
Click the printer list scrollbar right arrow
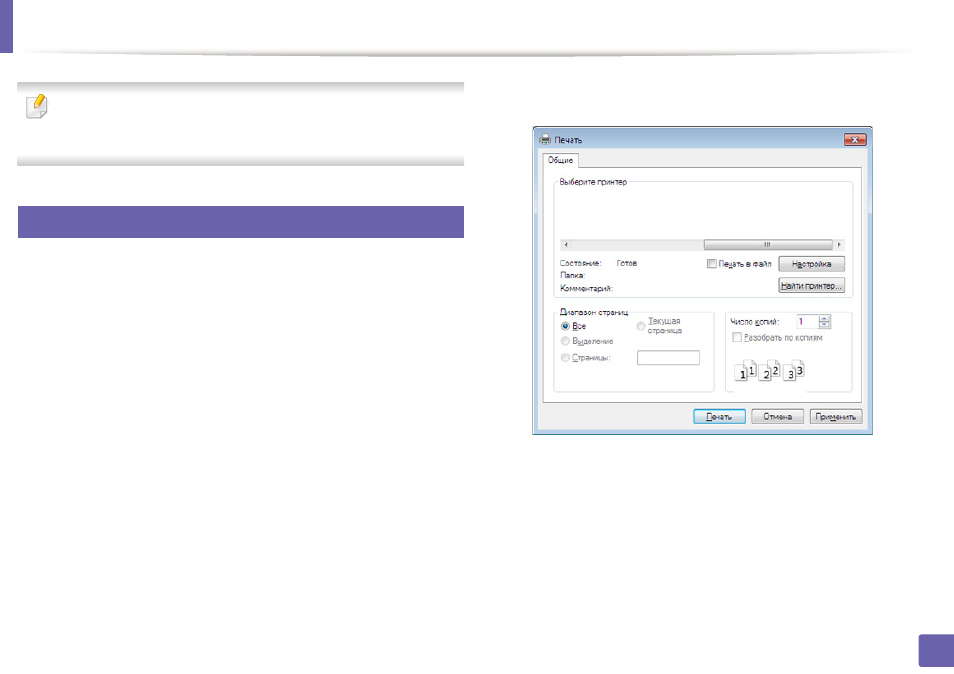839,245
